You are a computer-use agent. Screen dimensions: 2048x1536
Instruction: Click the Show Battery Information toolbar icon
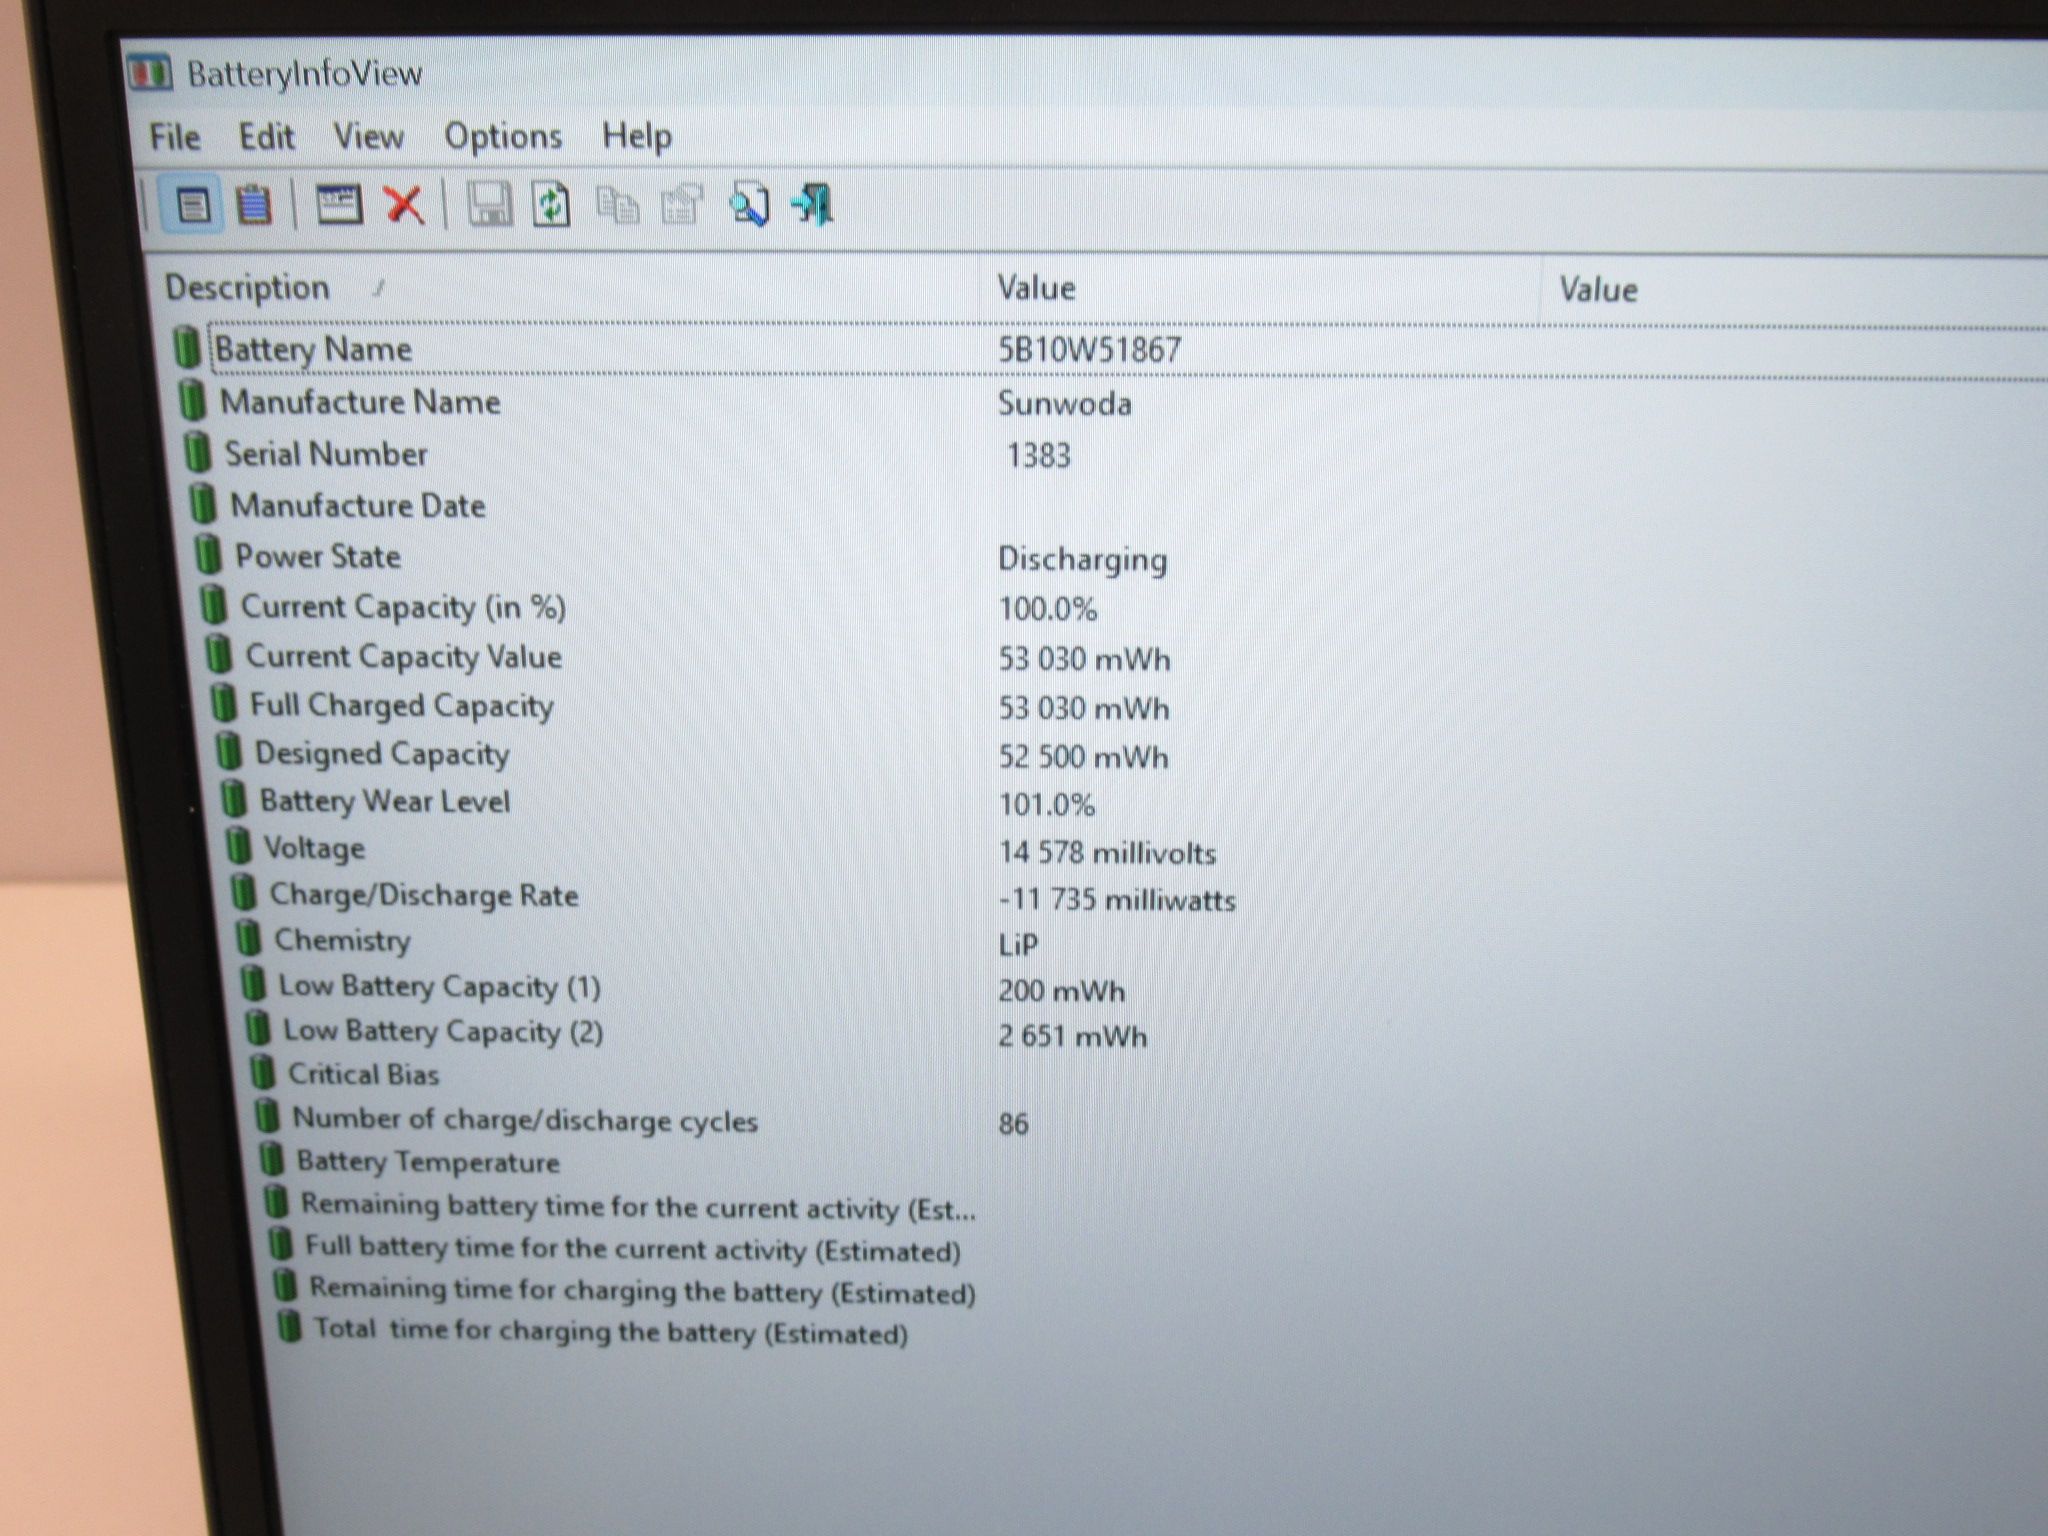click(x=192, y=205)
